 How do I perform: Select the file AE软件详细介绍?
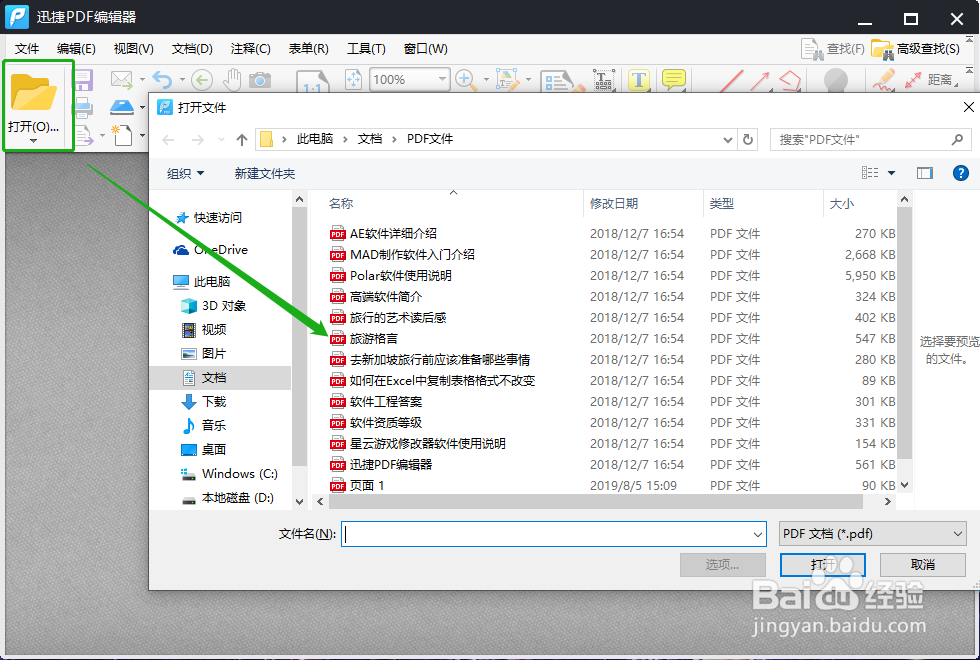click(393, 234)
